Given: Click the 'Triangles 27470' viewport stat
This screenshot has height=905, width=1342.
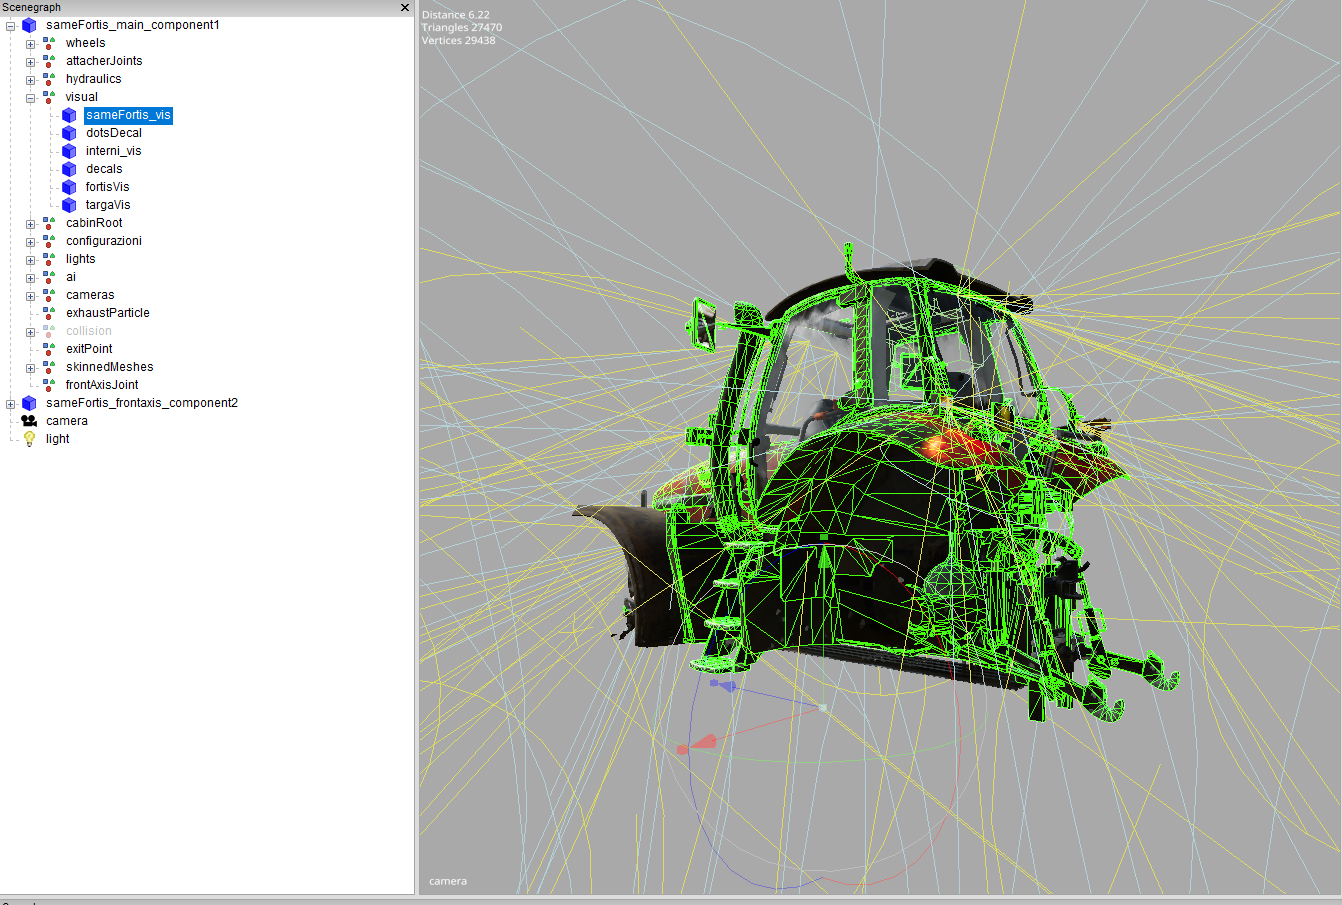Looking at the screenshot, I should (462, 28).
